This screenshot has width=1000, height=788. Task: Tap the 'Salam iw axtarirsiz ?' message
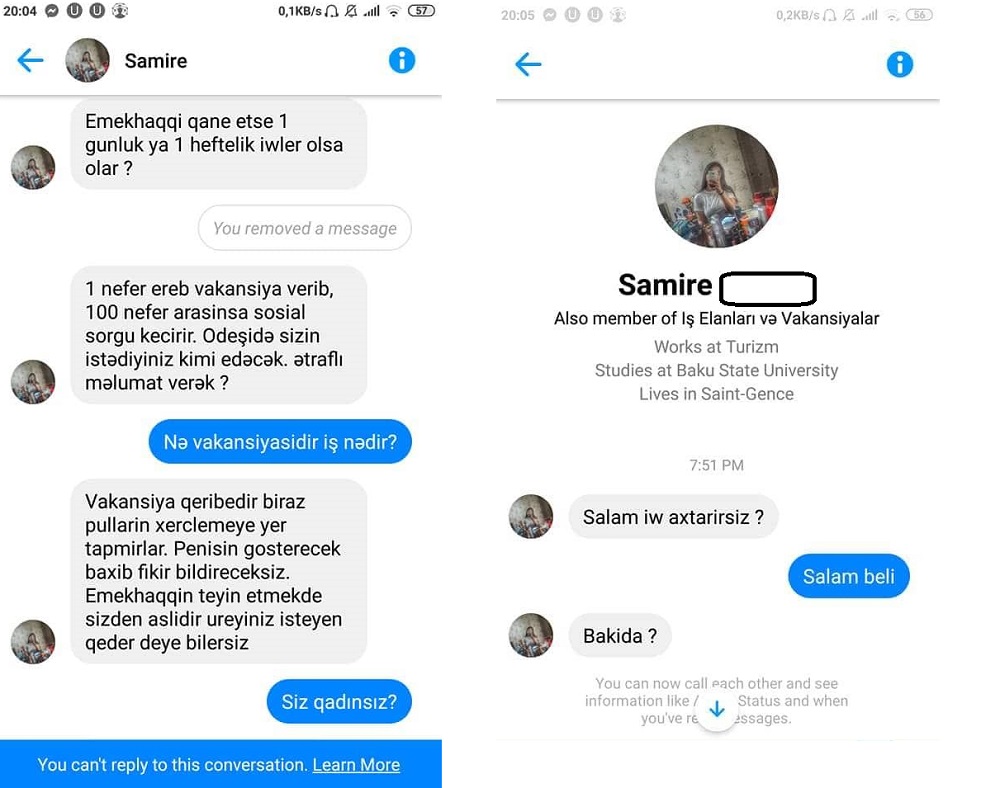pos(673,516)
